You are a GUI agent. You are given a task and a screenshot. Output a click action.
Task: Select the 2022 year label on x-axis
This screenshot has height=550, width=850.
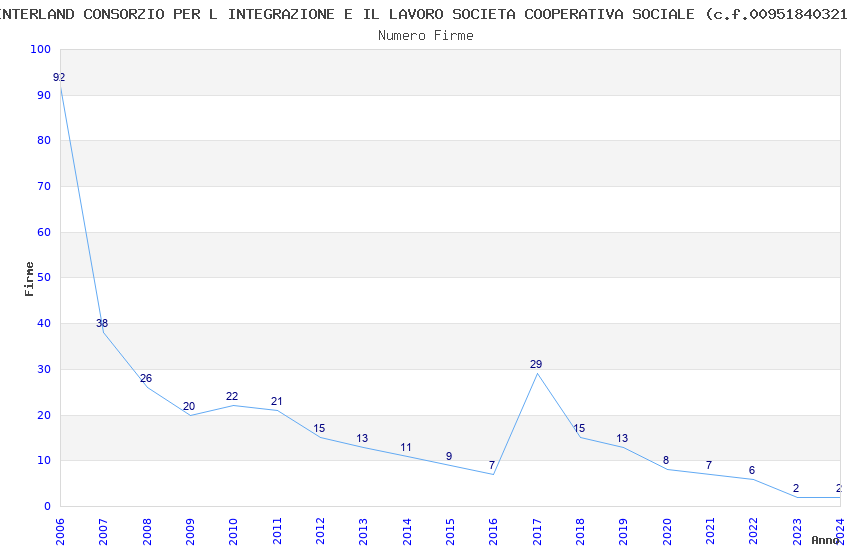754,532
